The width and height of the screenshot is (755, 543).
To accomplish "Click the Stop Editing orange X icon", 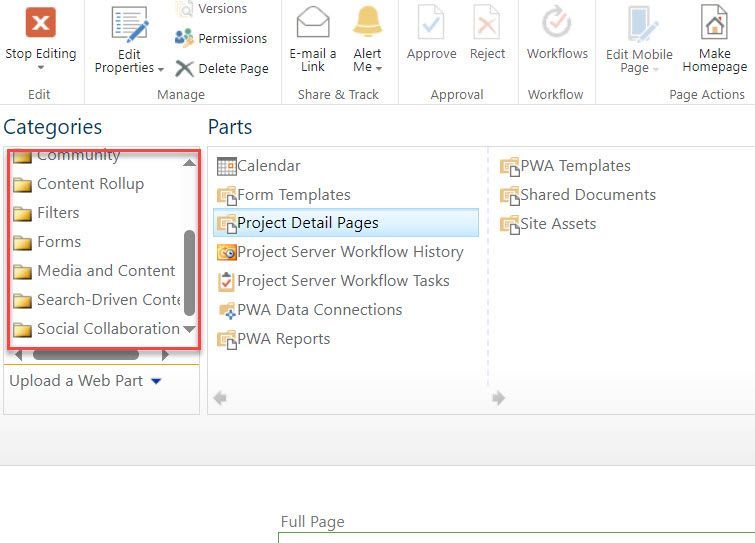I will click(x=40, y=22).
